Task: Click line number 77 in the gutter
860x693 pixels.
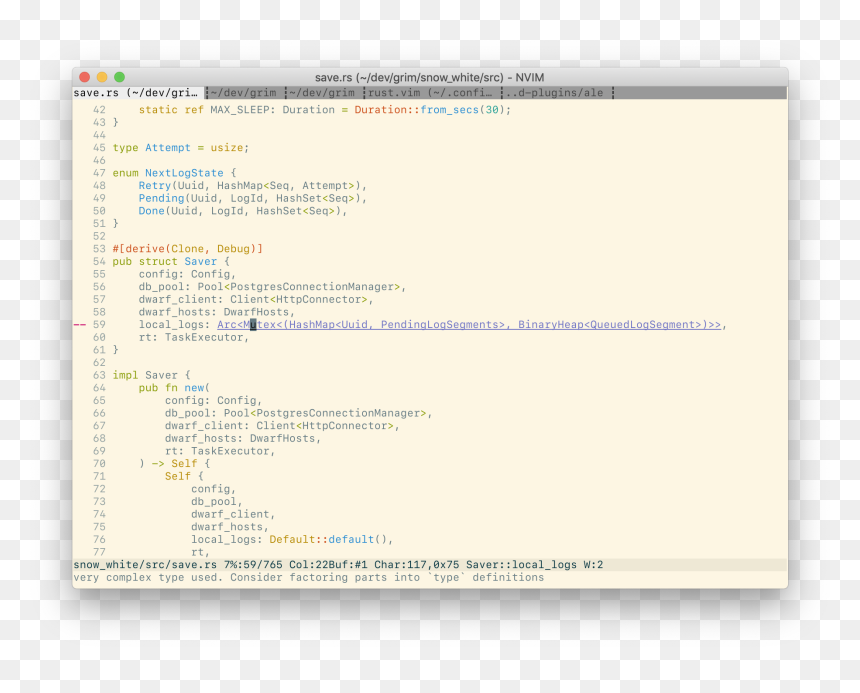Action: pos(99,552)
